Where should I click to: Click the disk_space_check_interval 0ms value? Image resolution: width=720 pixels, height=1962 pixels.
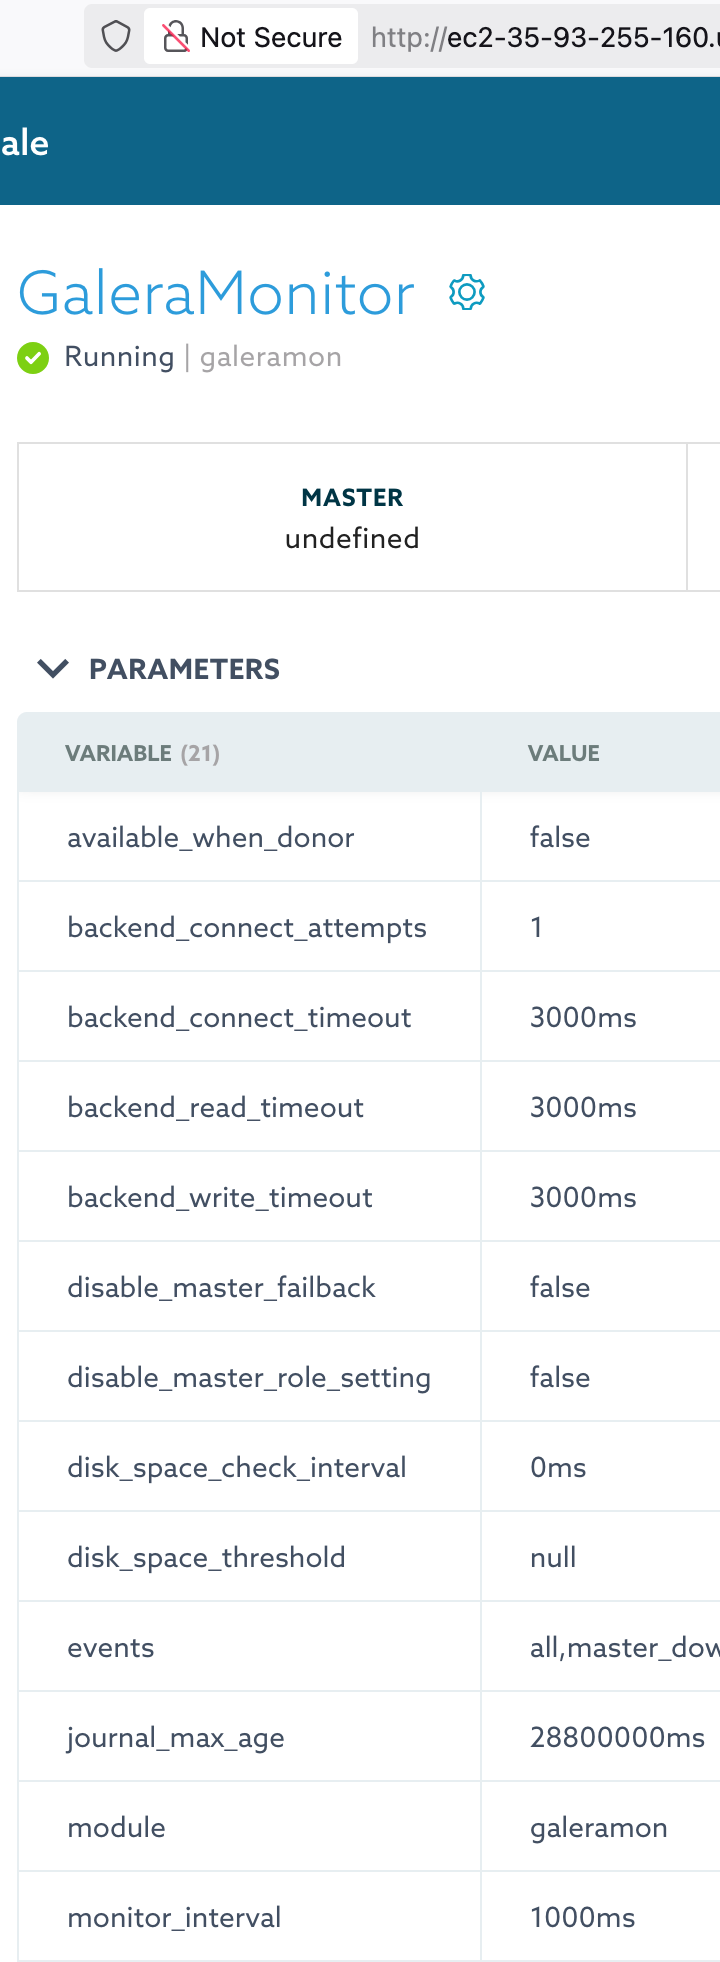pyautogui.click(x=558, y=1467)
